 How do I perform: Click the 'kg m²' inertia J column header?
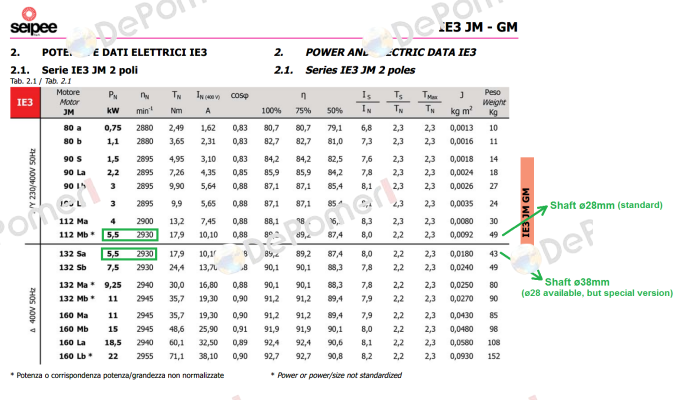click(461, 111)
